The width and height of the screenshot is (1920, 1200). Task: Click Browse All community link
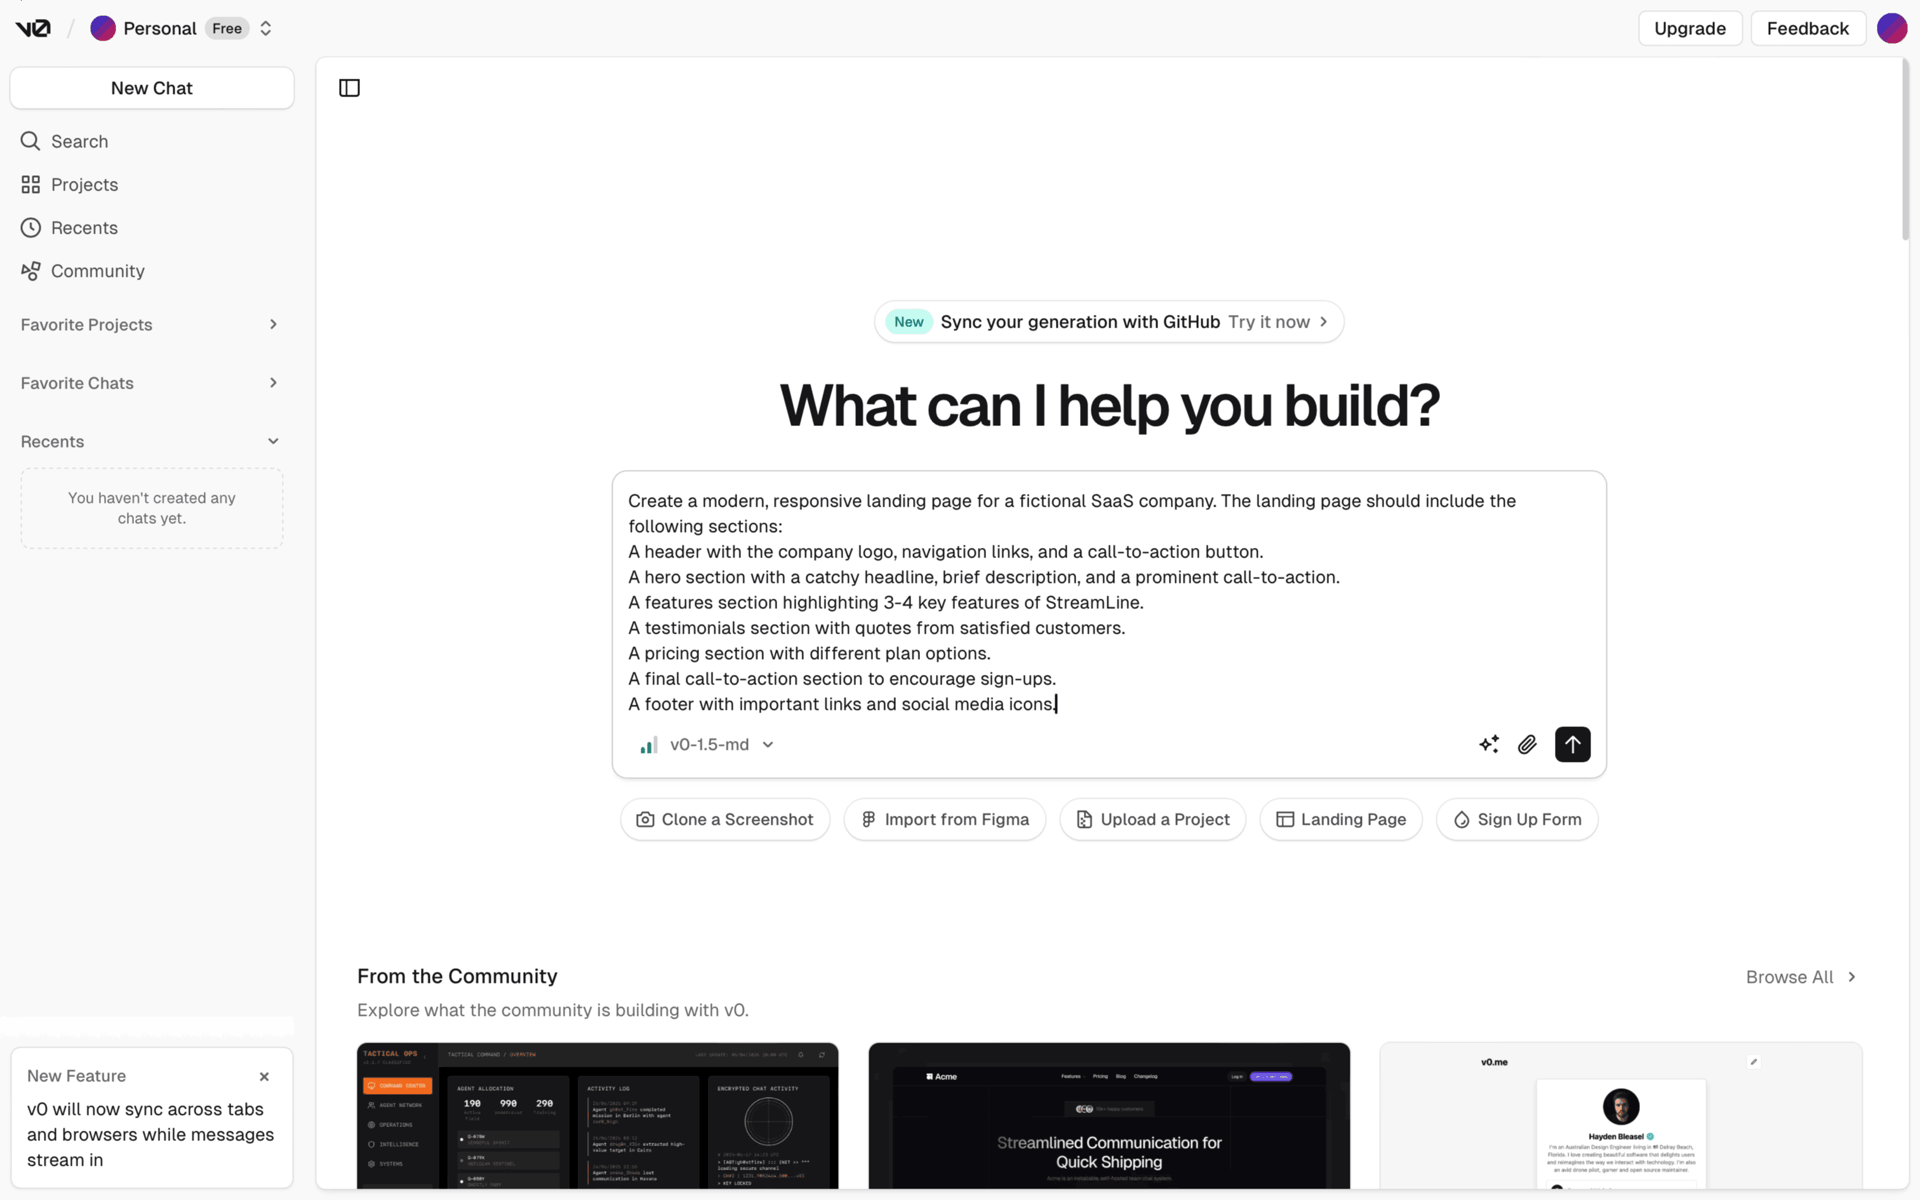tap(1801, 977)
